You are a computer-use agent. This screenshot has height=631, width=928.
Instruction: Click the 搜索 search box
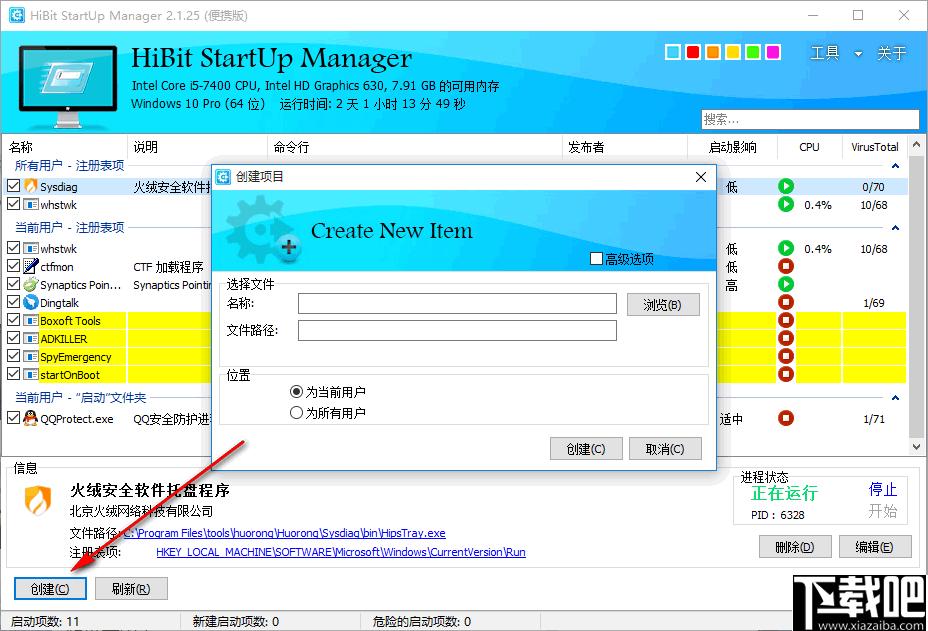(x=810, y=120)
